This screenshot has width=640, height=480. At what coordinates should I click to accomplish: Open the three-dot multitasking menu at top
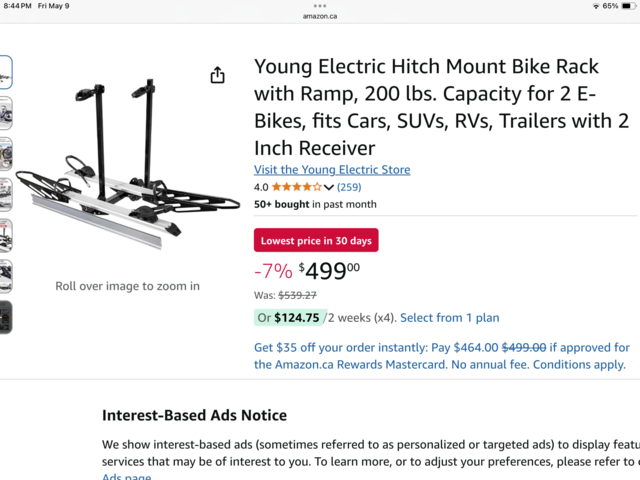320,6
